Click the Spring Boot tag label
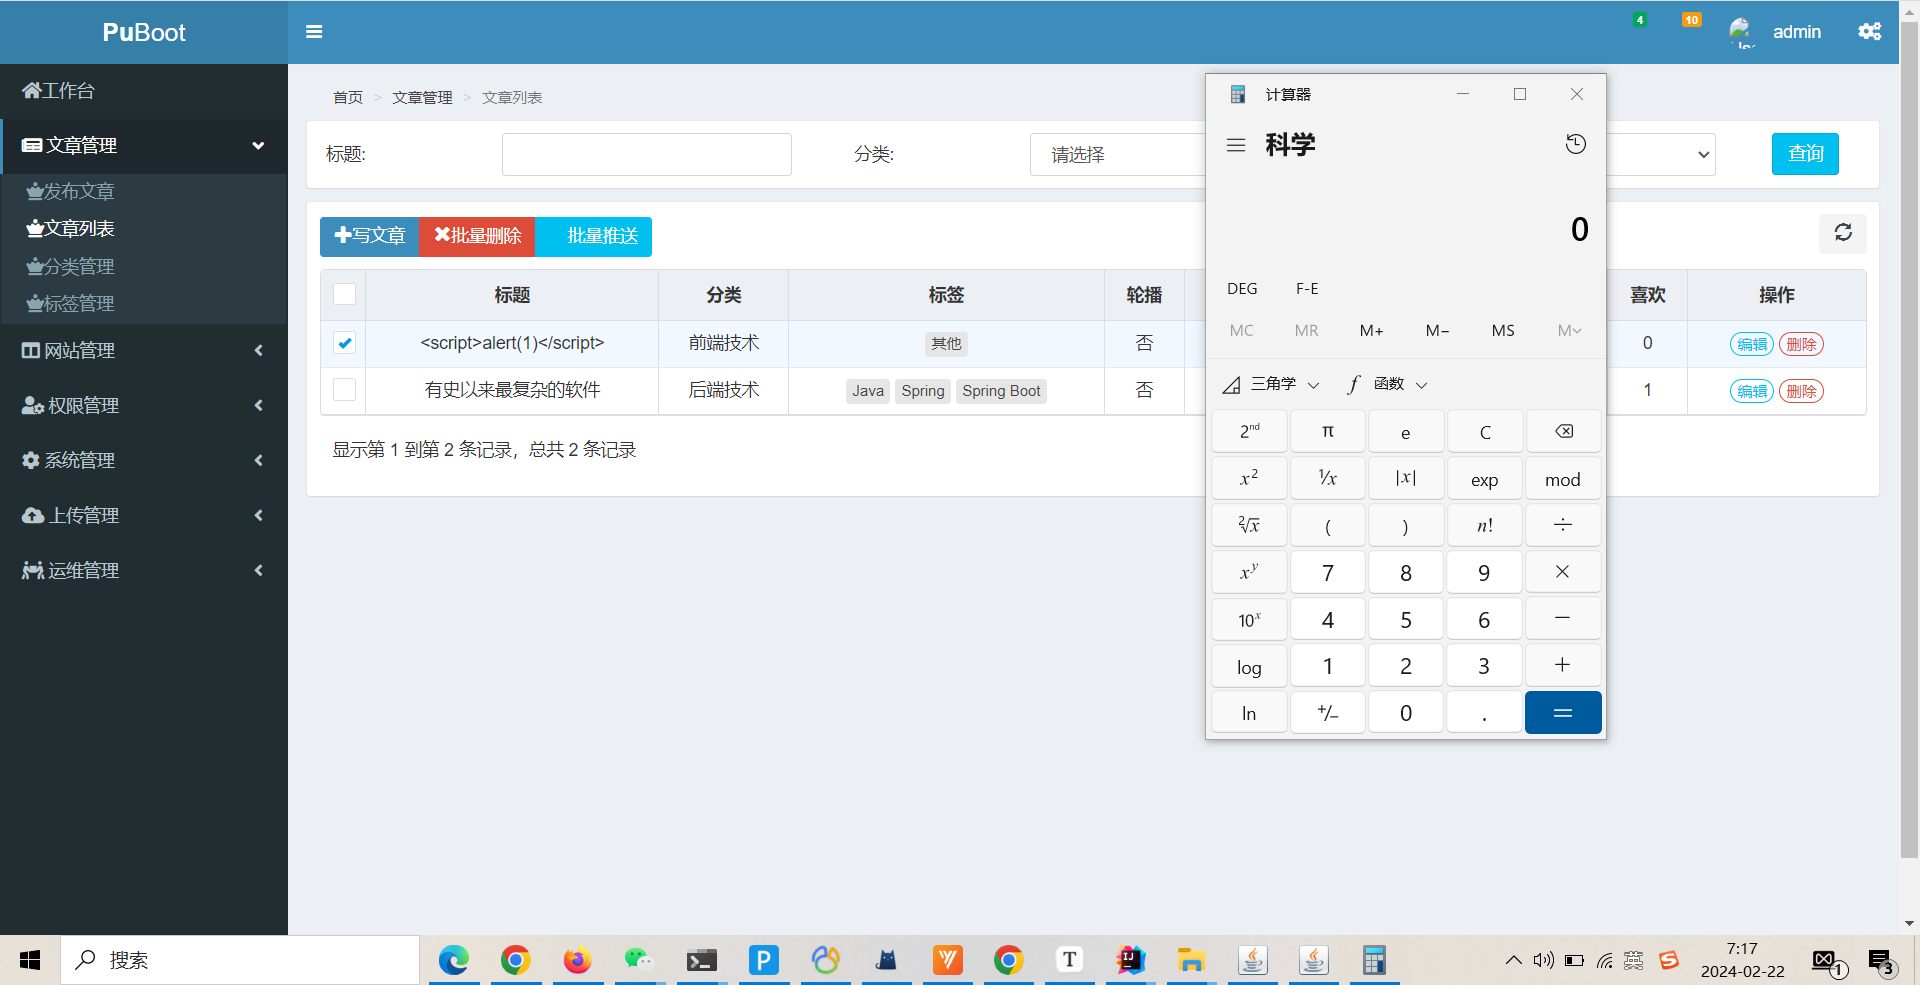Image resolution: width=1920 pixels, height=985 pixels. point(1001,391)
